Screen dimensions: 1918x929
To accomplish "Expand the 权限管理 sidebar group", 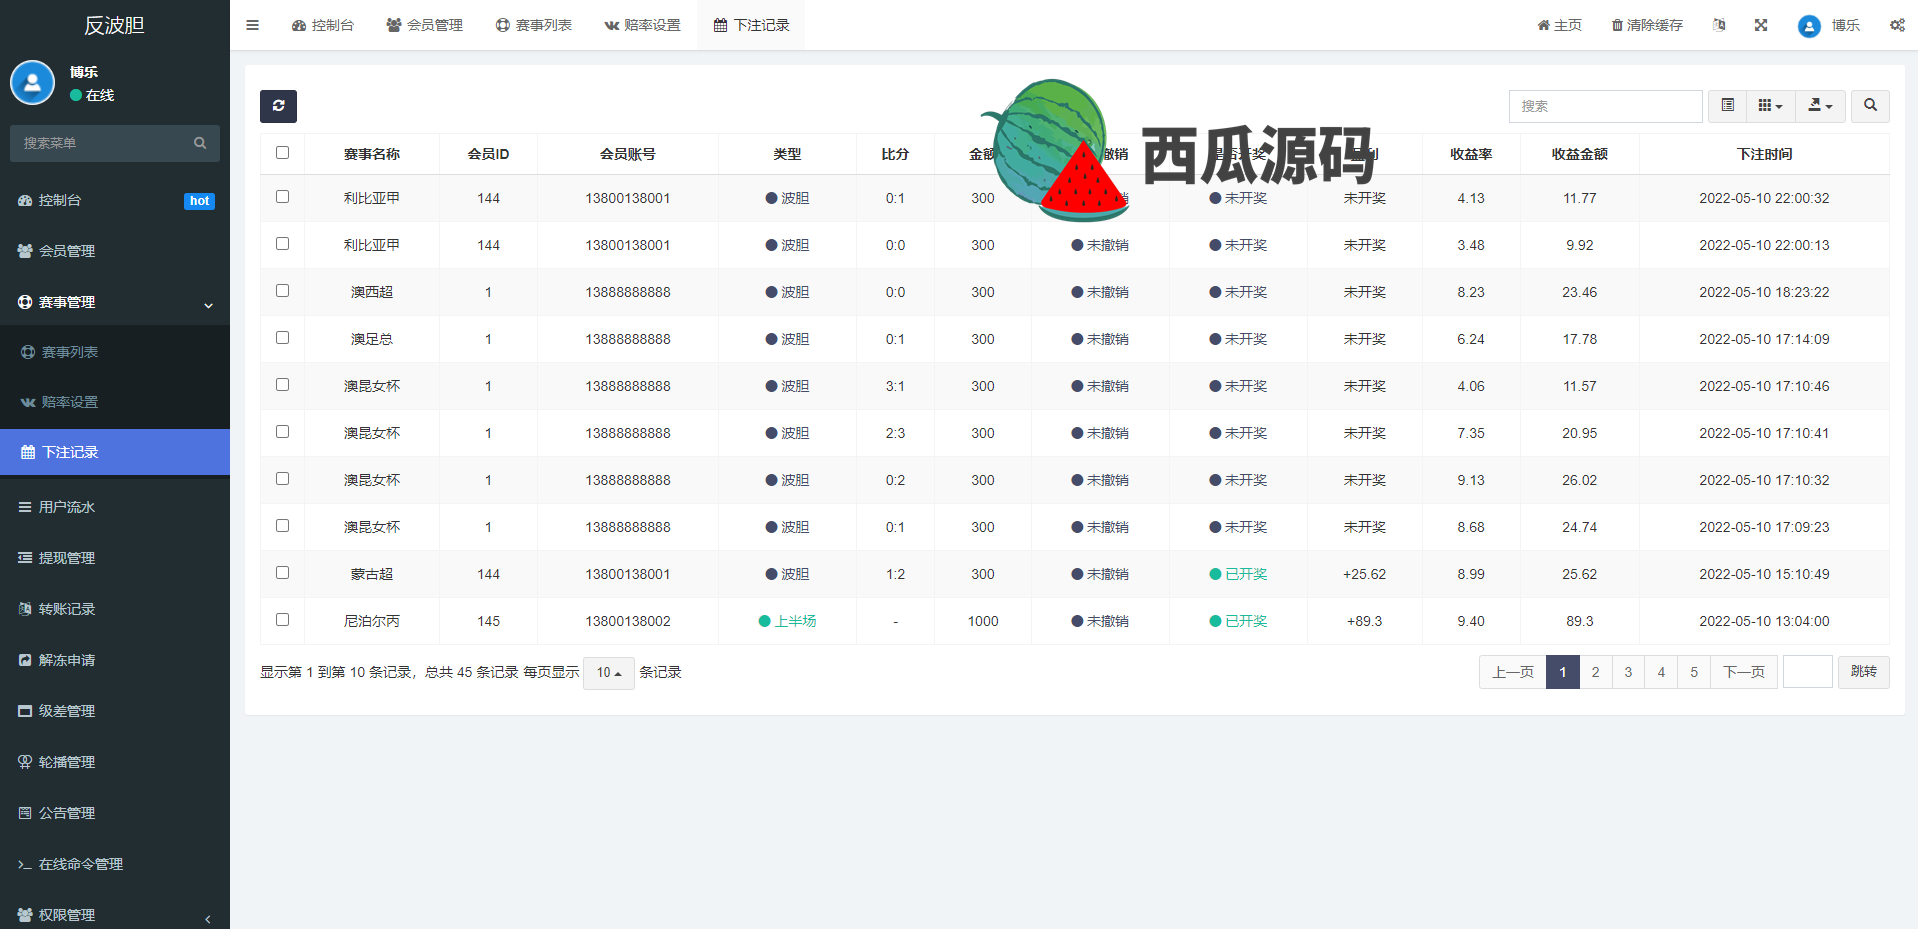I will (115, 915).
